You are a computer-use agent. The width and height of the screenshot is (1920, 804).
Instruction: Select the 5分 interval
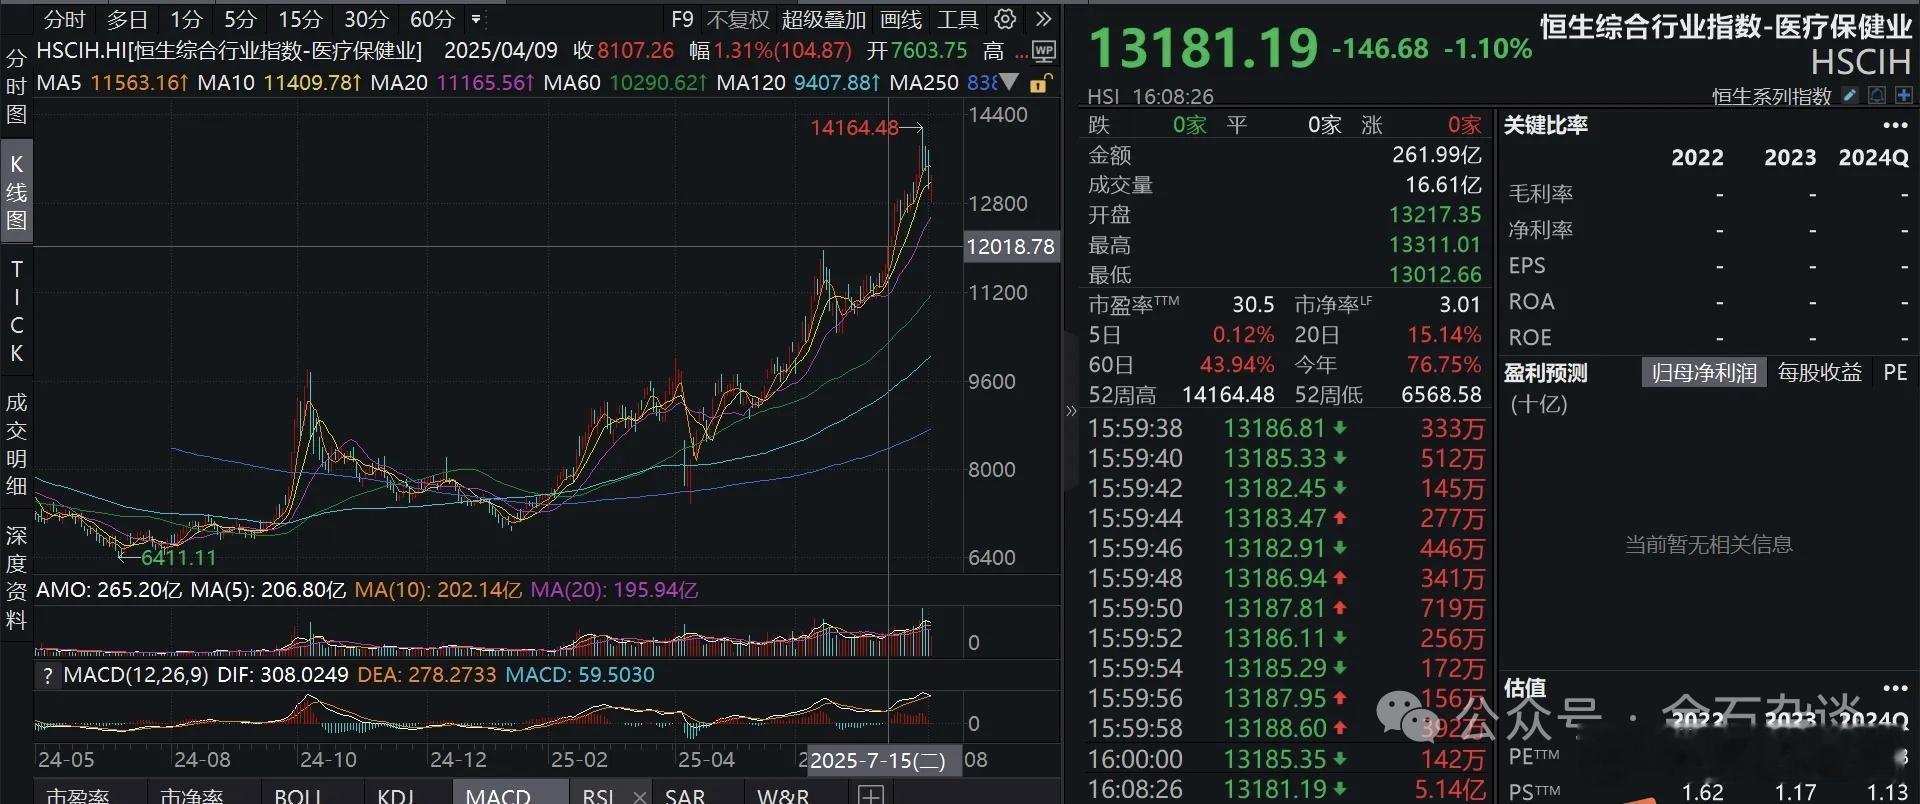point(240,19)
